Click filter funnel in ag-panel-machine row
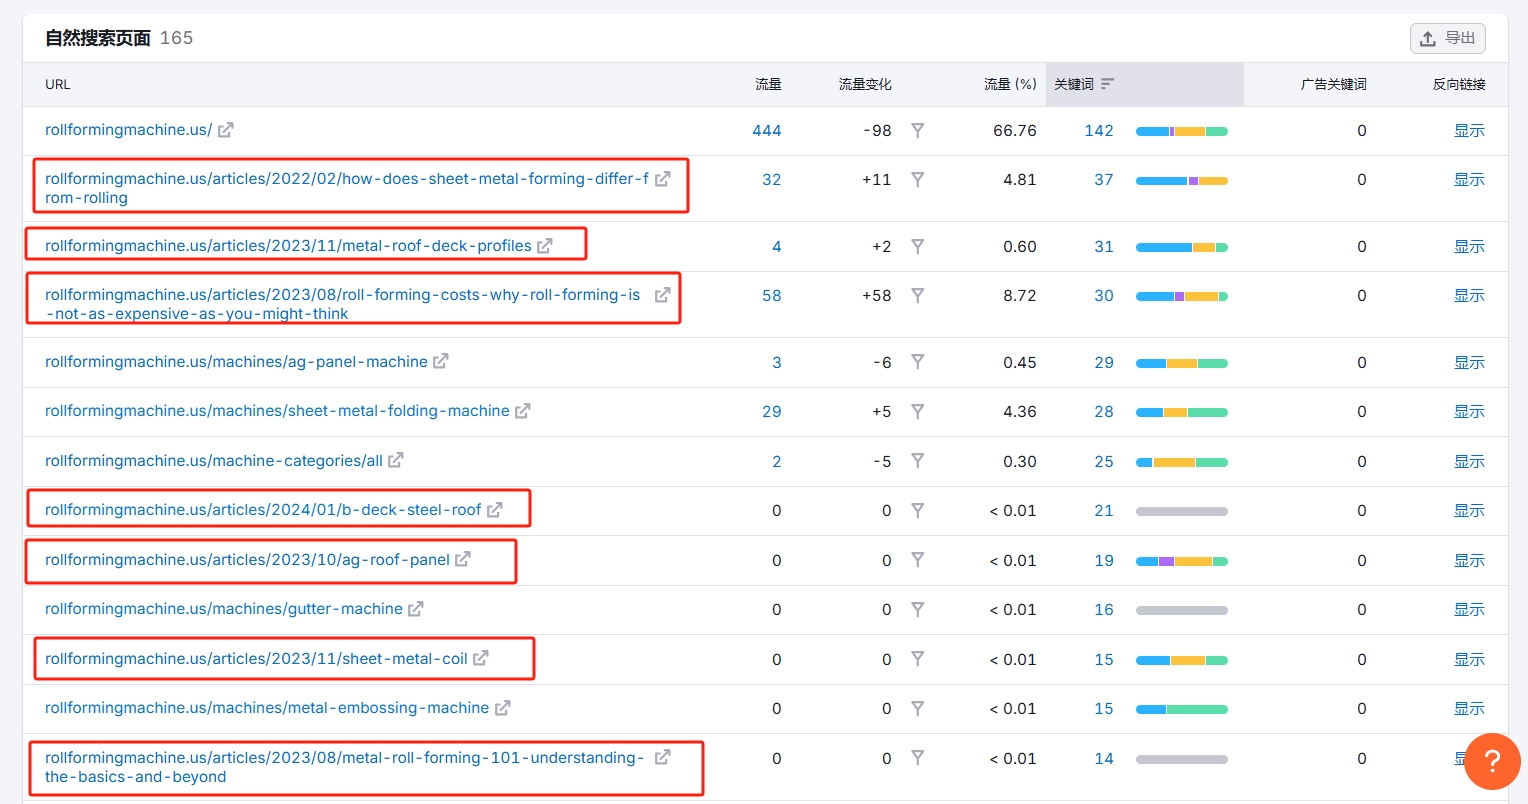1528x804 pixels. 918,362
